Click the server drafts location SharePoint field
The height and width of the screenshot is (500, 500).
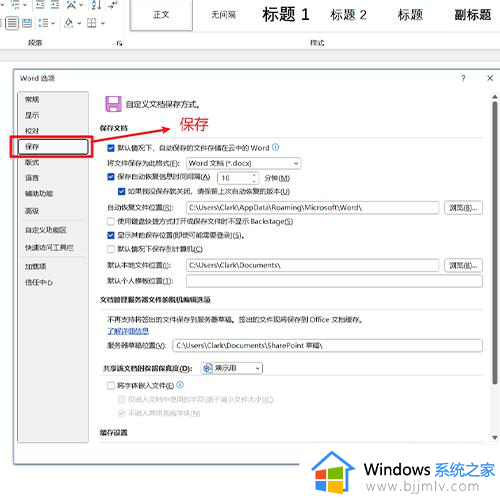click(x=327, y=346)
